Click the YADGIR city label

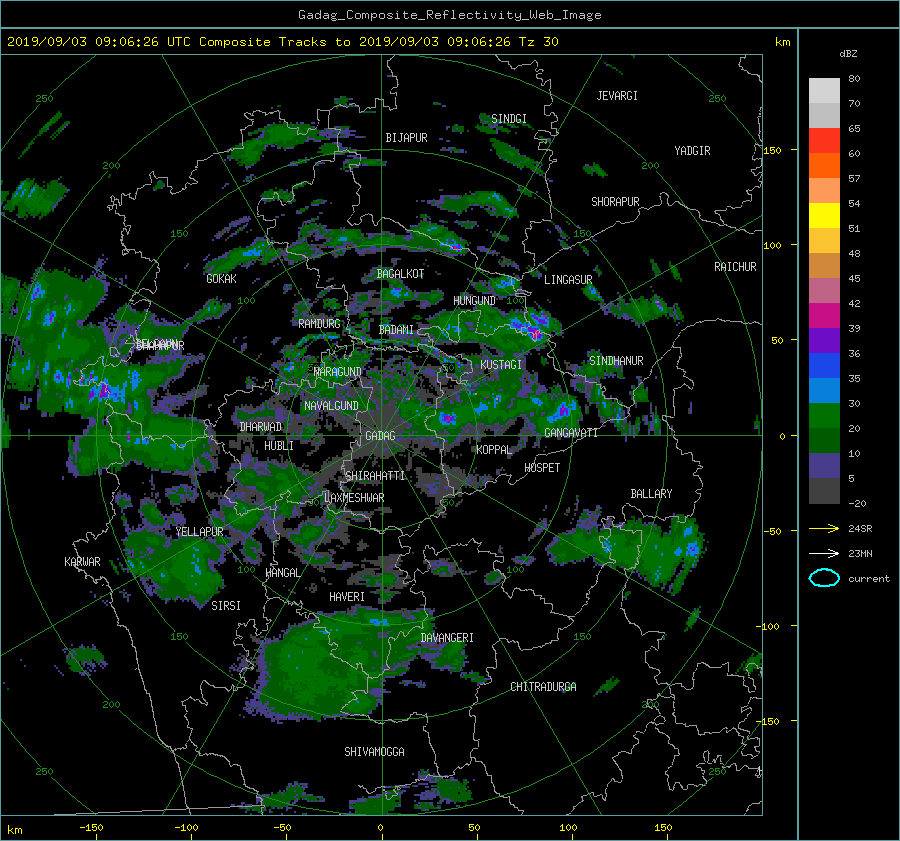pyautogui.click(x=692, y=151)
